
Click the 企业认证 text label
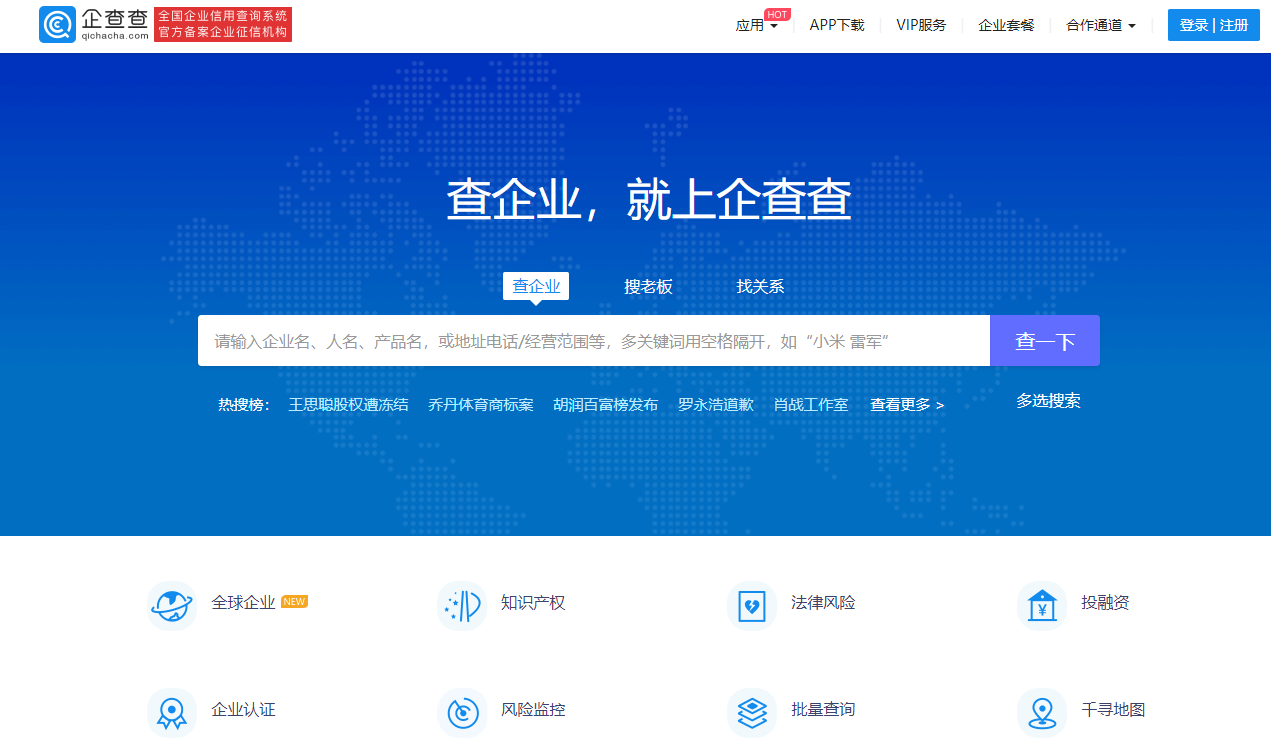tap(243, 710)
